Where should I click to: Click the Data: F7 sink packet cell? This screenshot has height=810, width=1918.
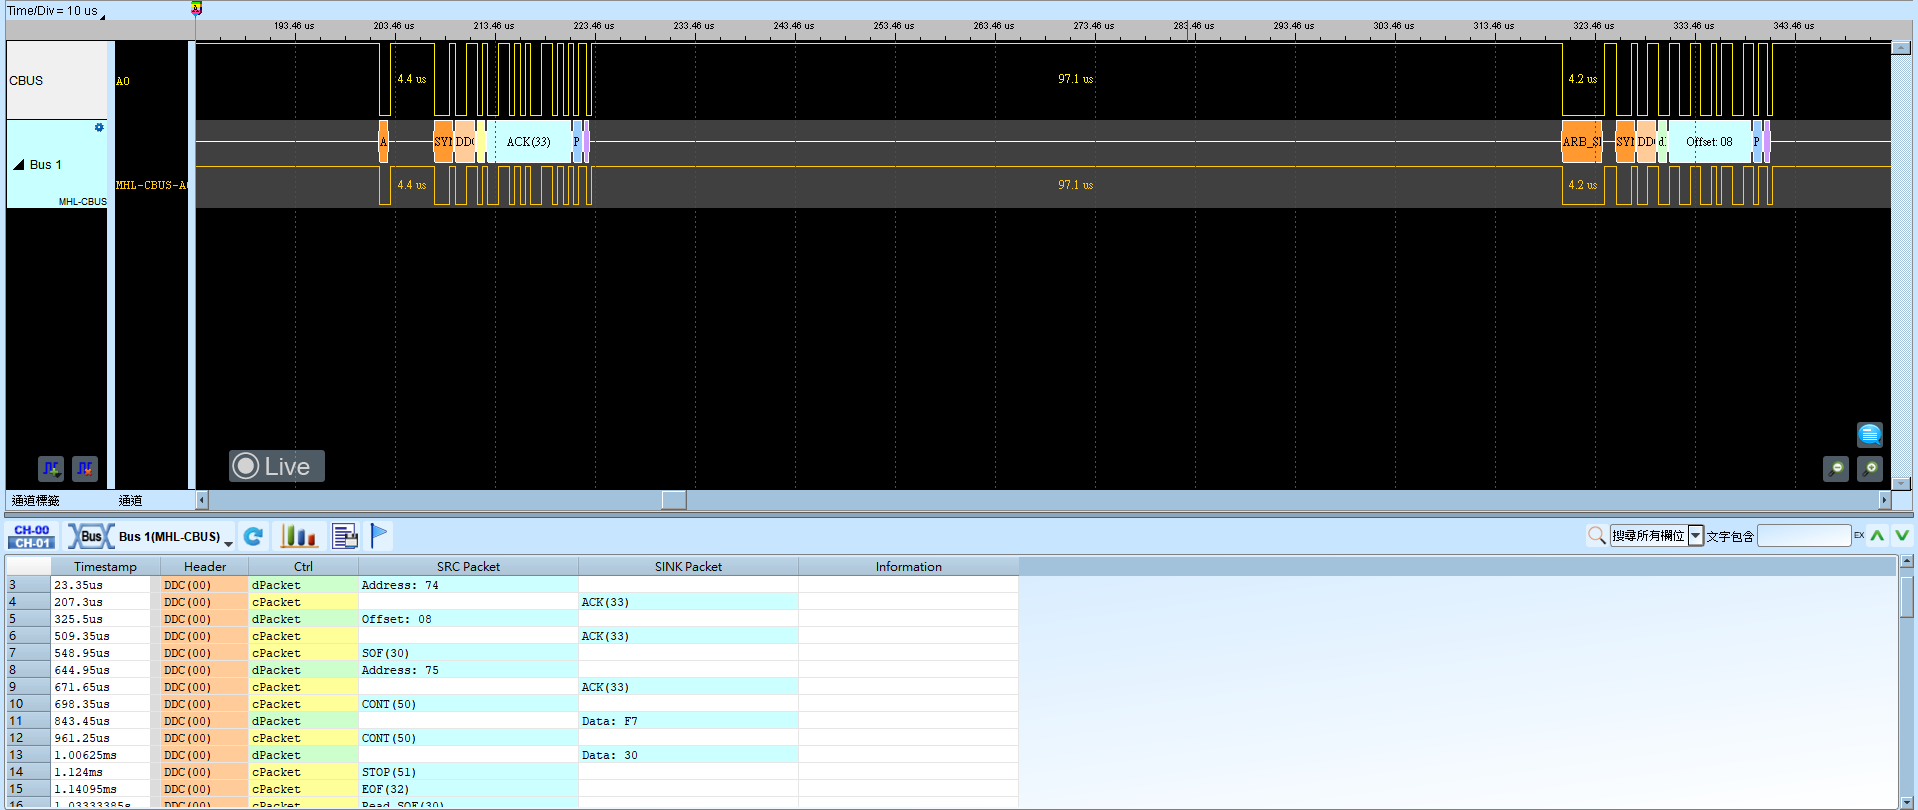688,721
